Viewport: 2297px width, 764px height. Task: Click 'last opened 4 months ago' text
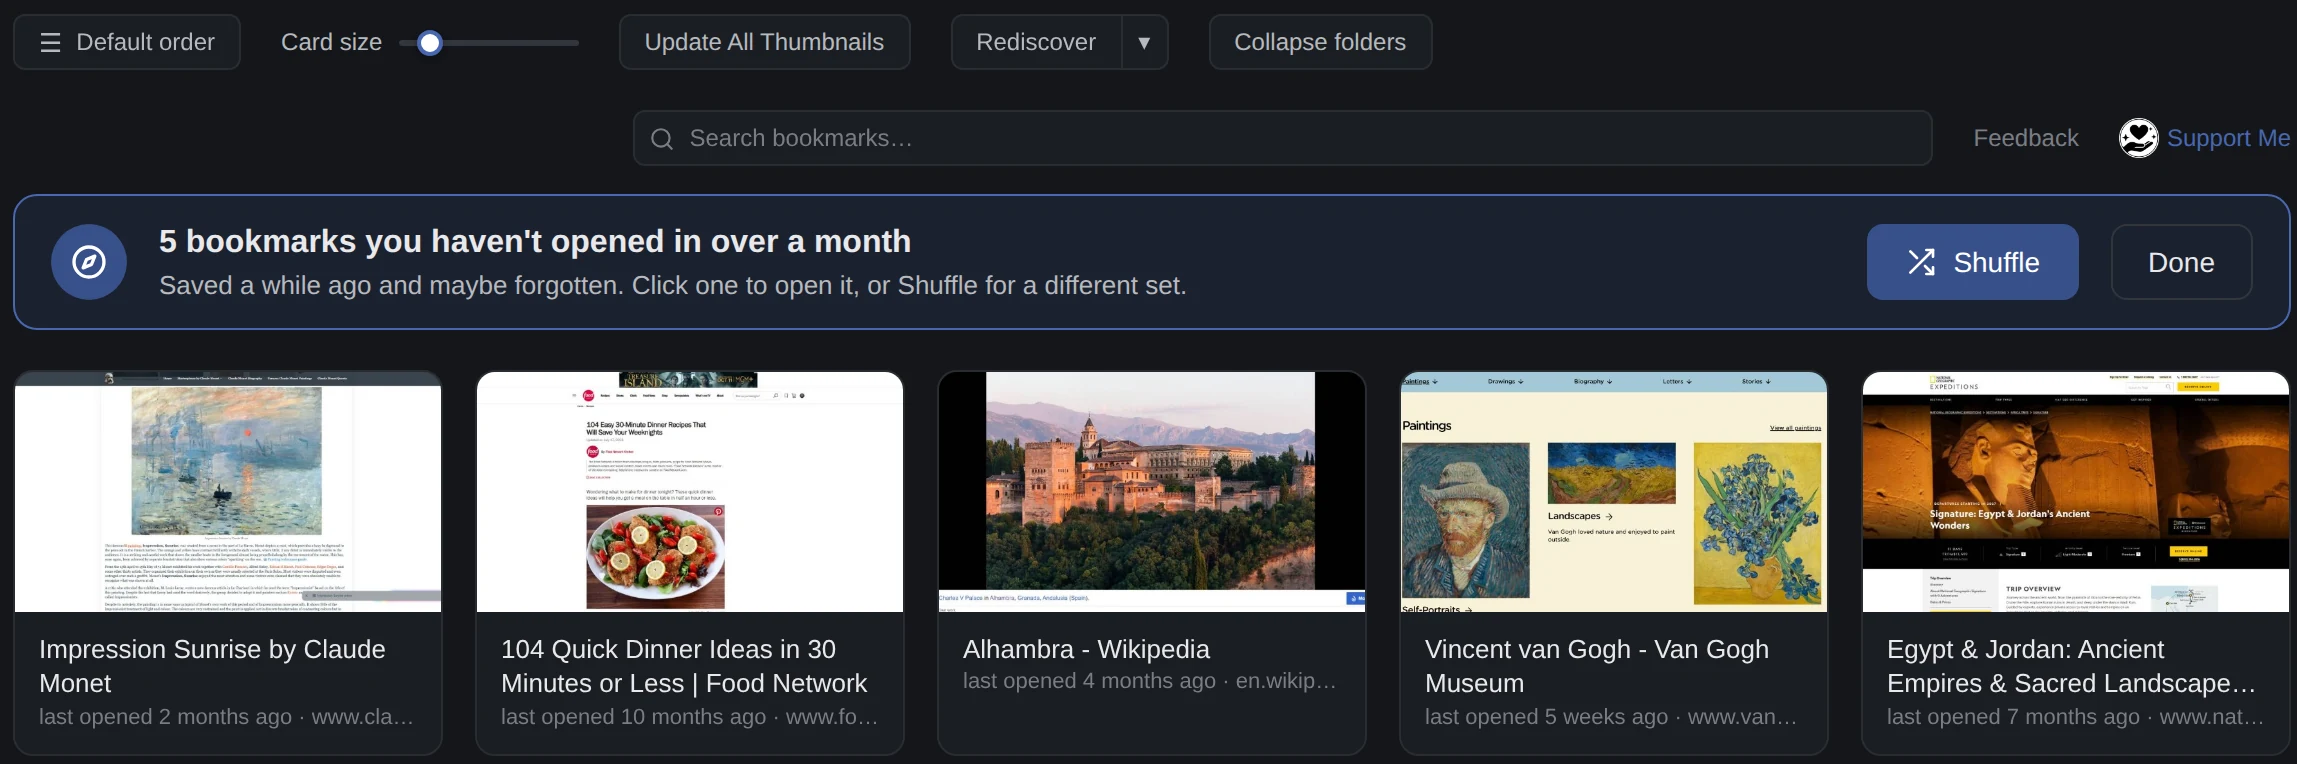point(1089,681)
